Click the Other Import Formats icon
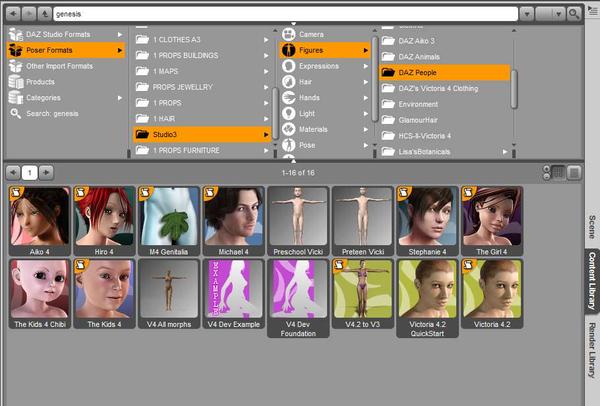 16,66
